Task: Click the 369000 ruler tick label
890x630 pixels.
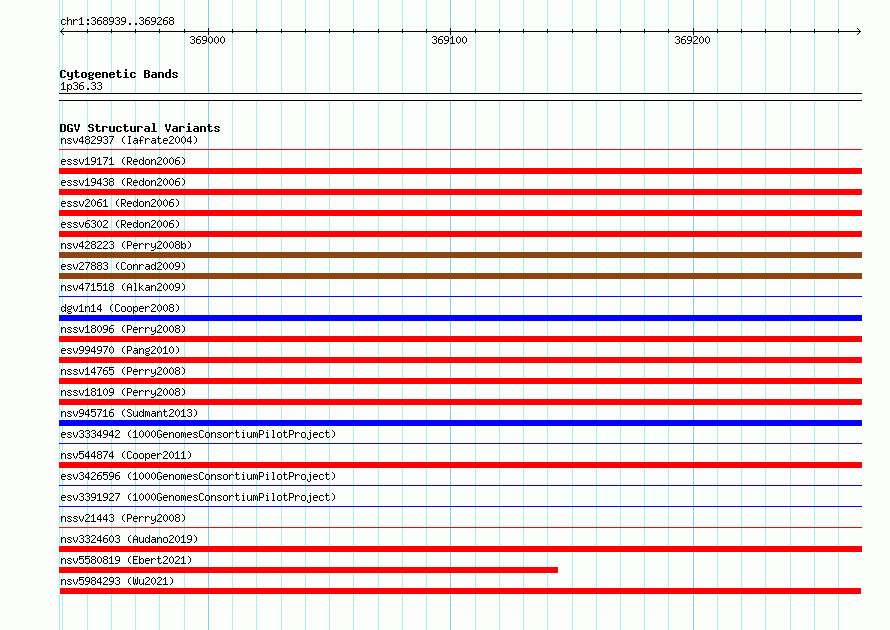Action: coord(207,40)
